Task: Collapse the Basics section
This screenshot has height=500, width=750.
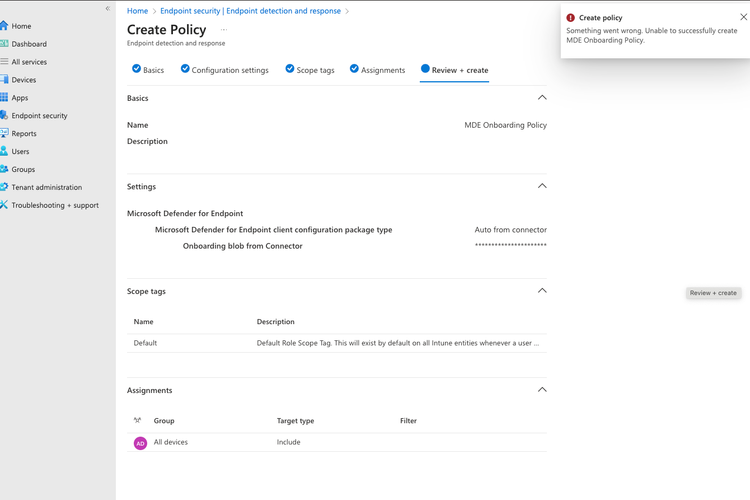Action: [x=542, y=98]
